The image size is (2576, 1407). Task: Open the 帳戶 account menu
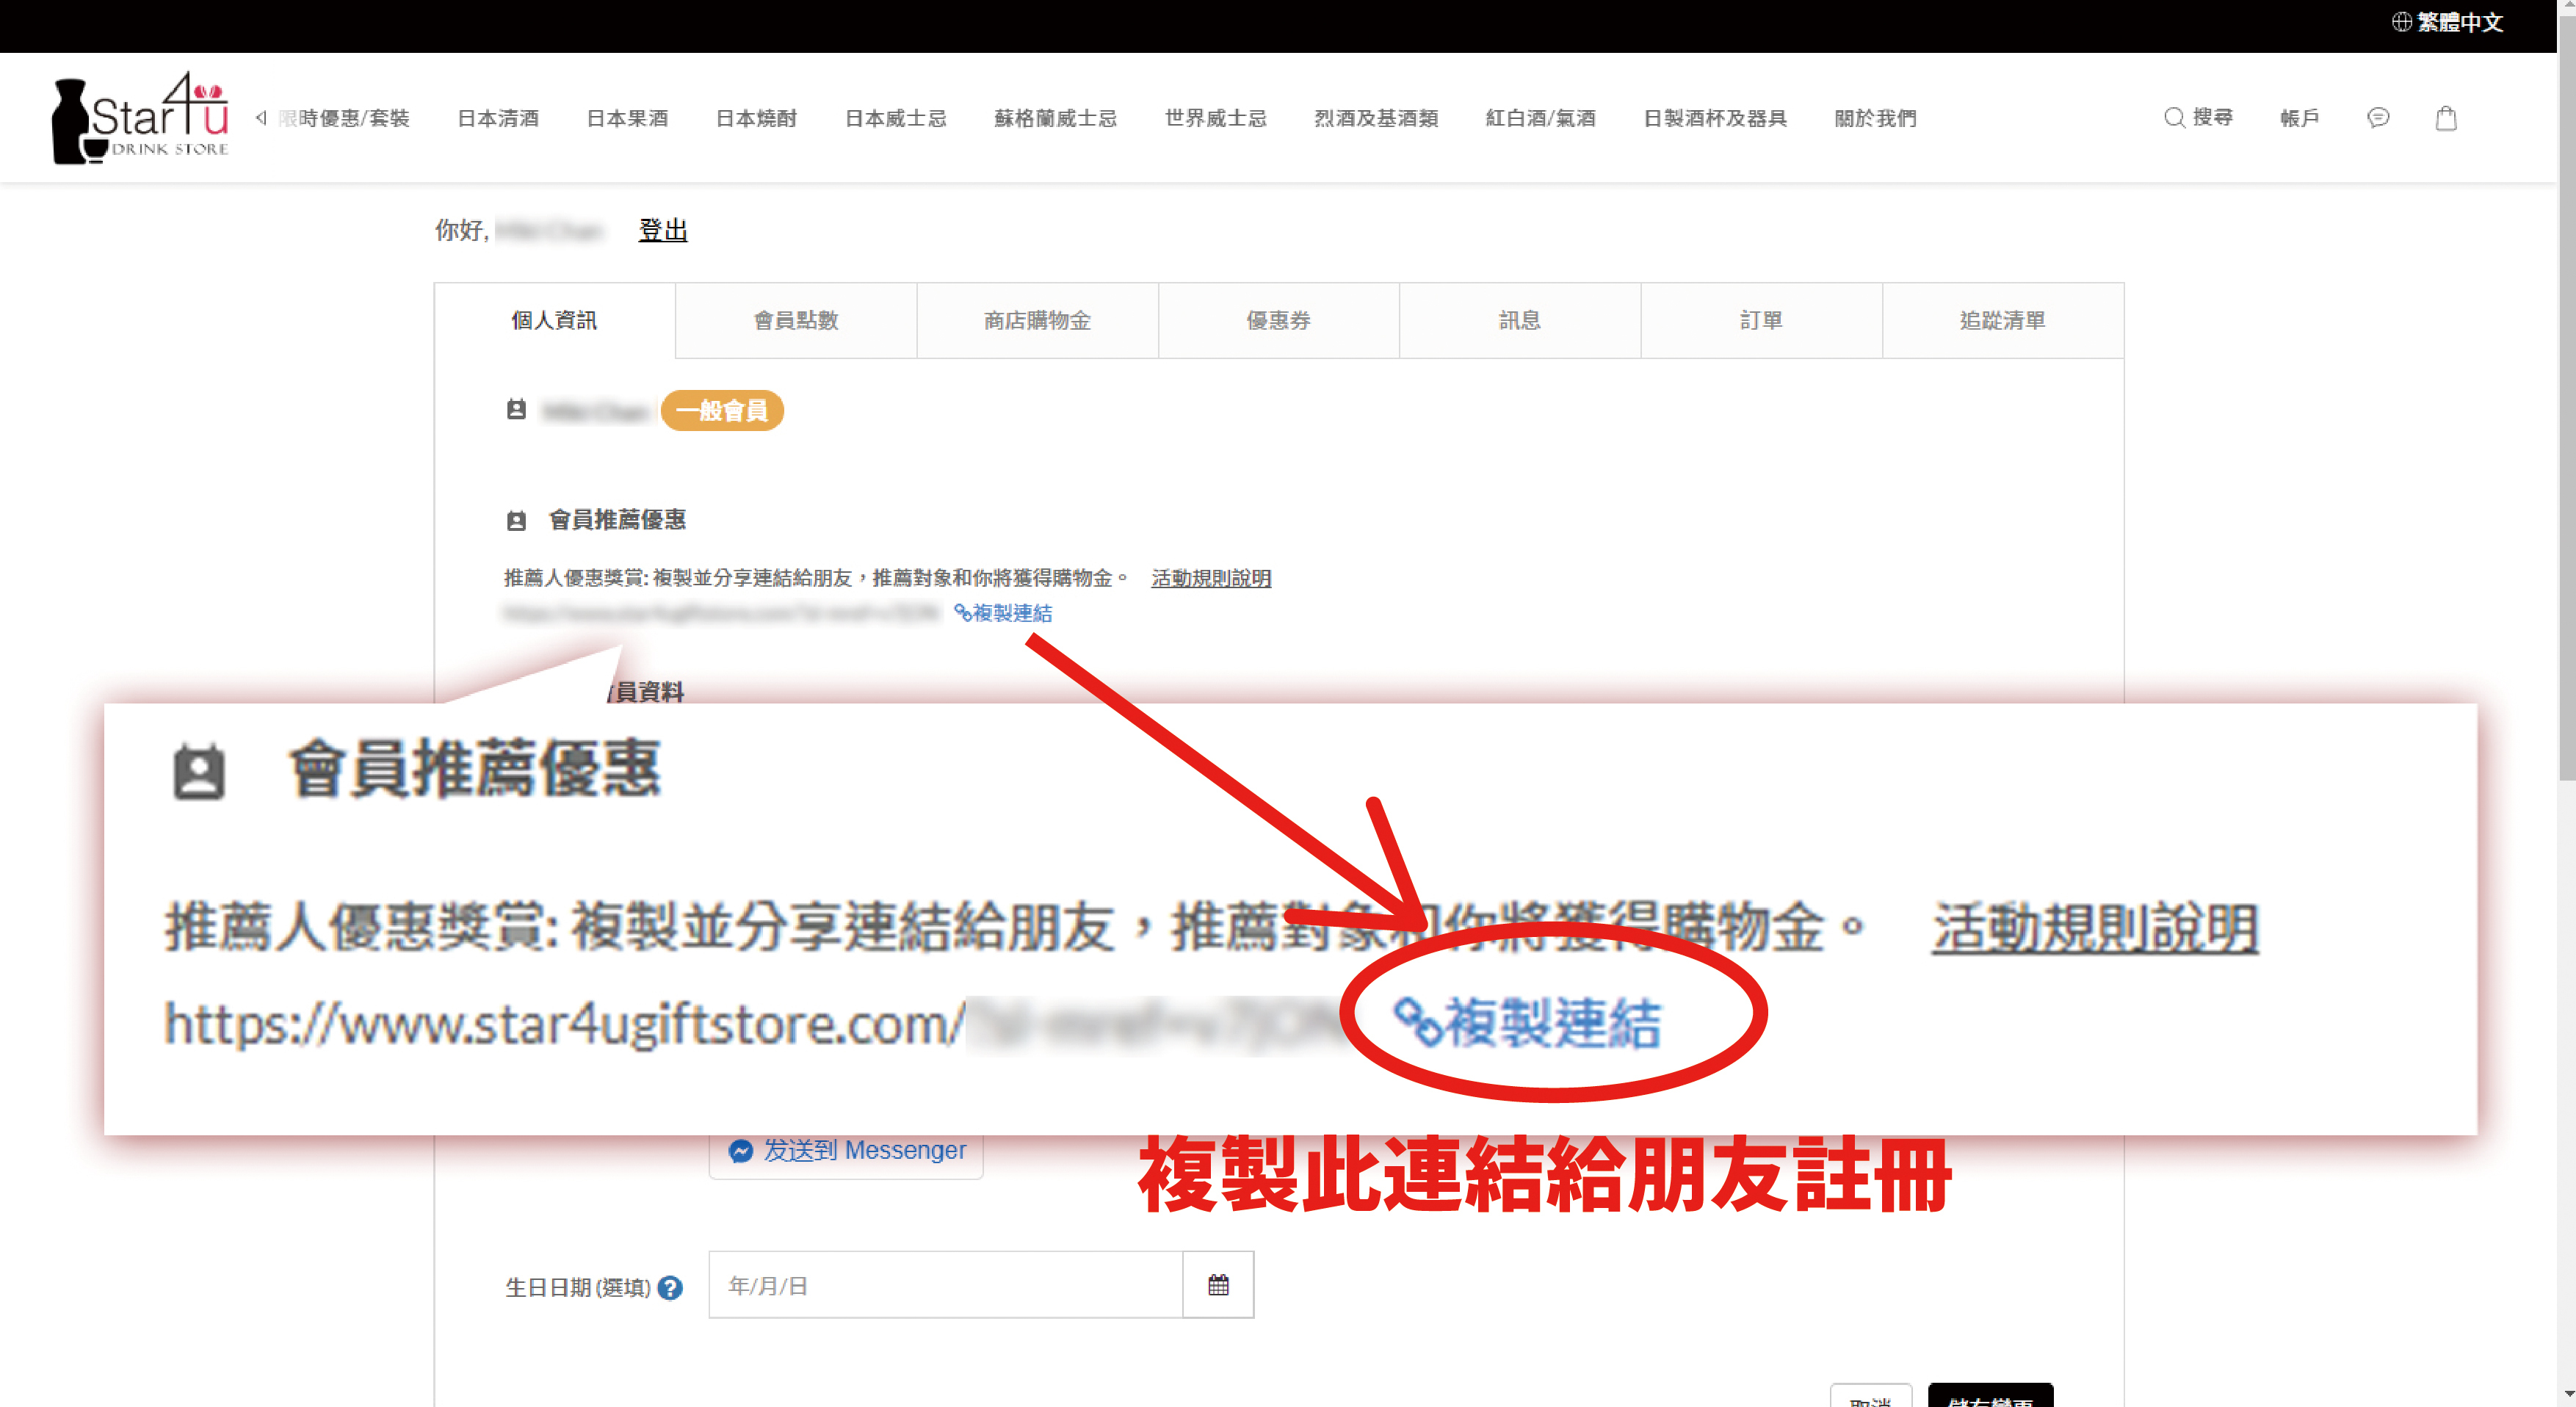point(2299,118)
